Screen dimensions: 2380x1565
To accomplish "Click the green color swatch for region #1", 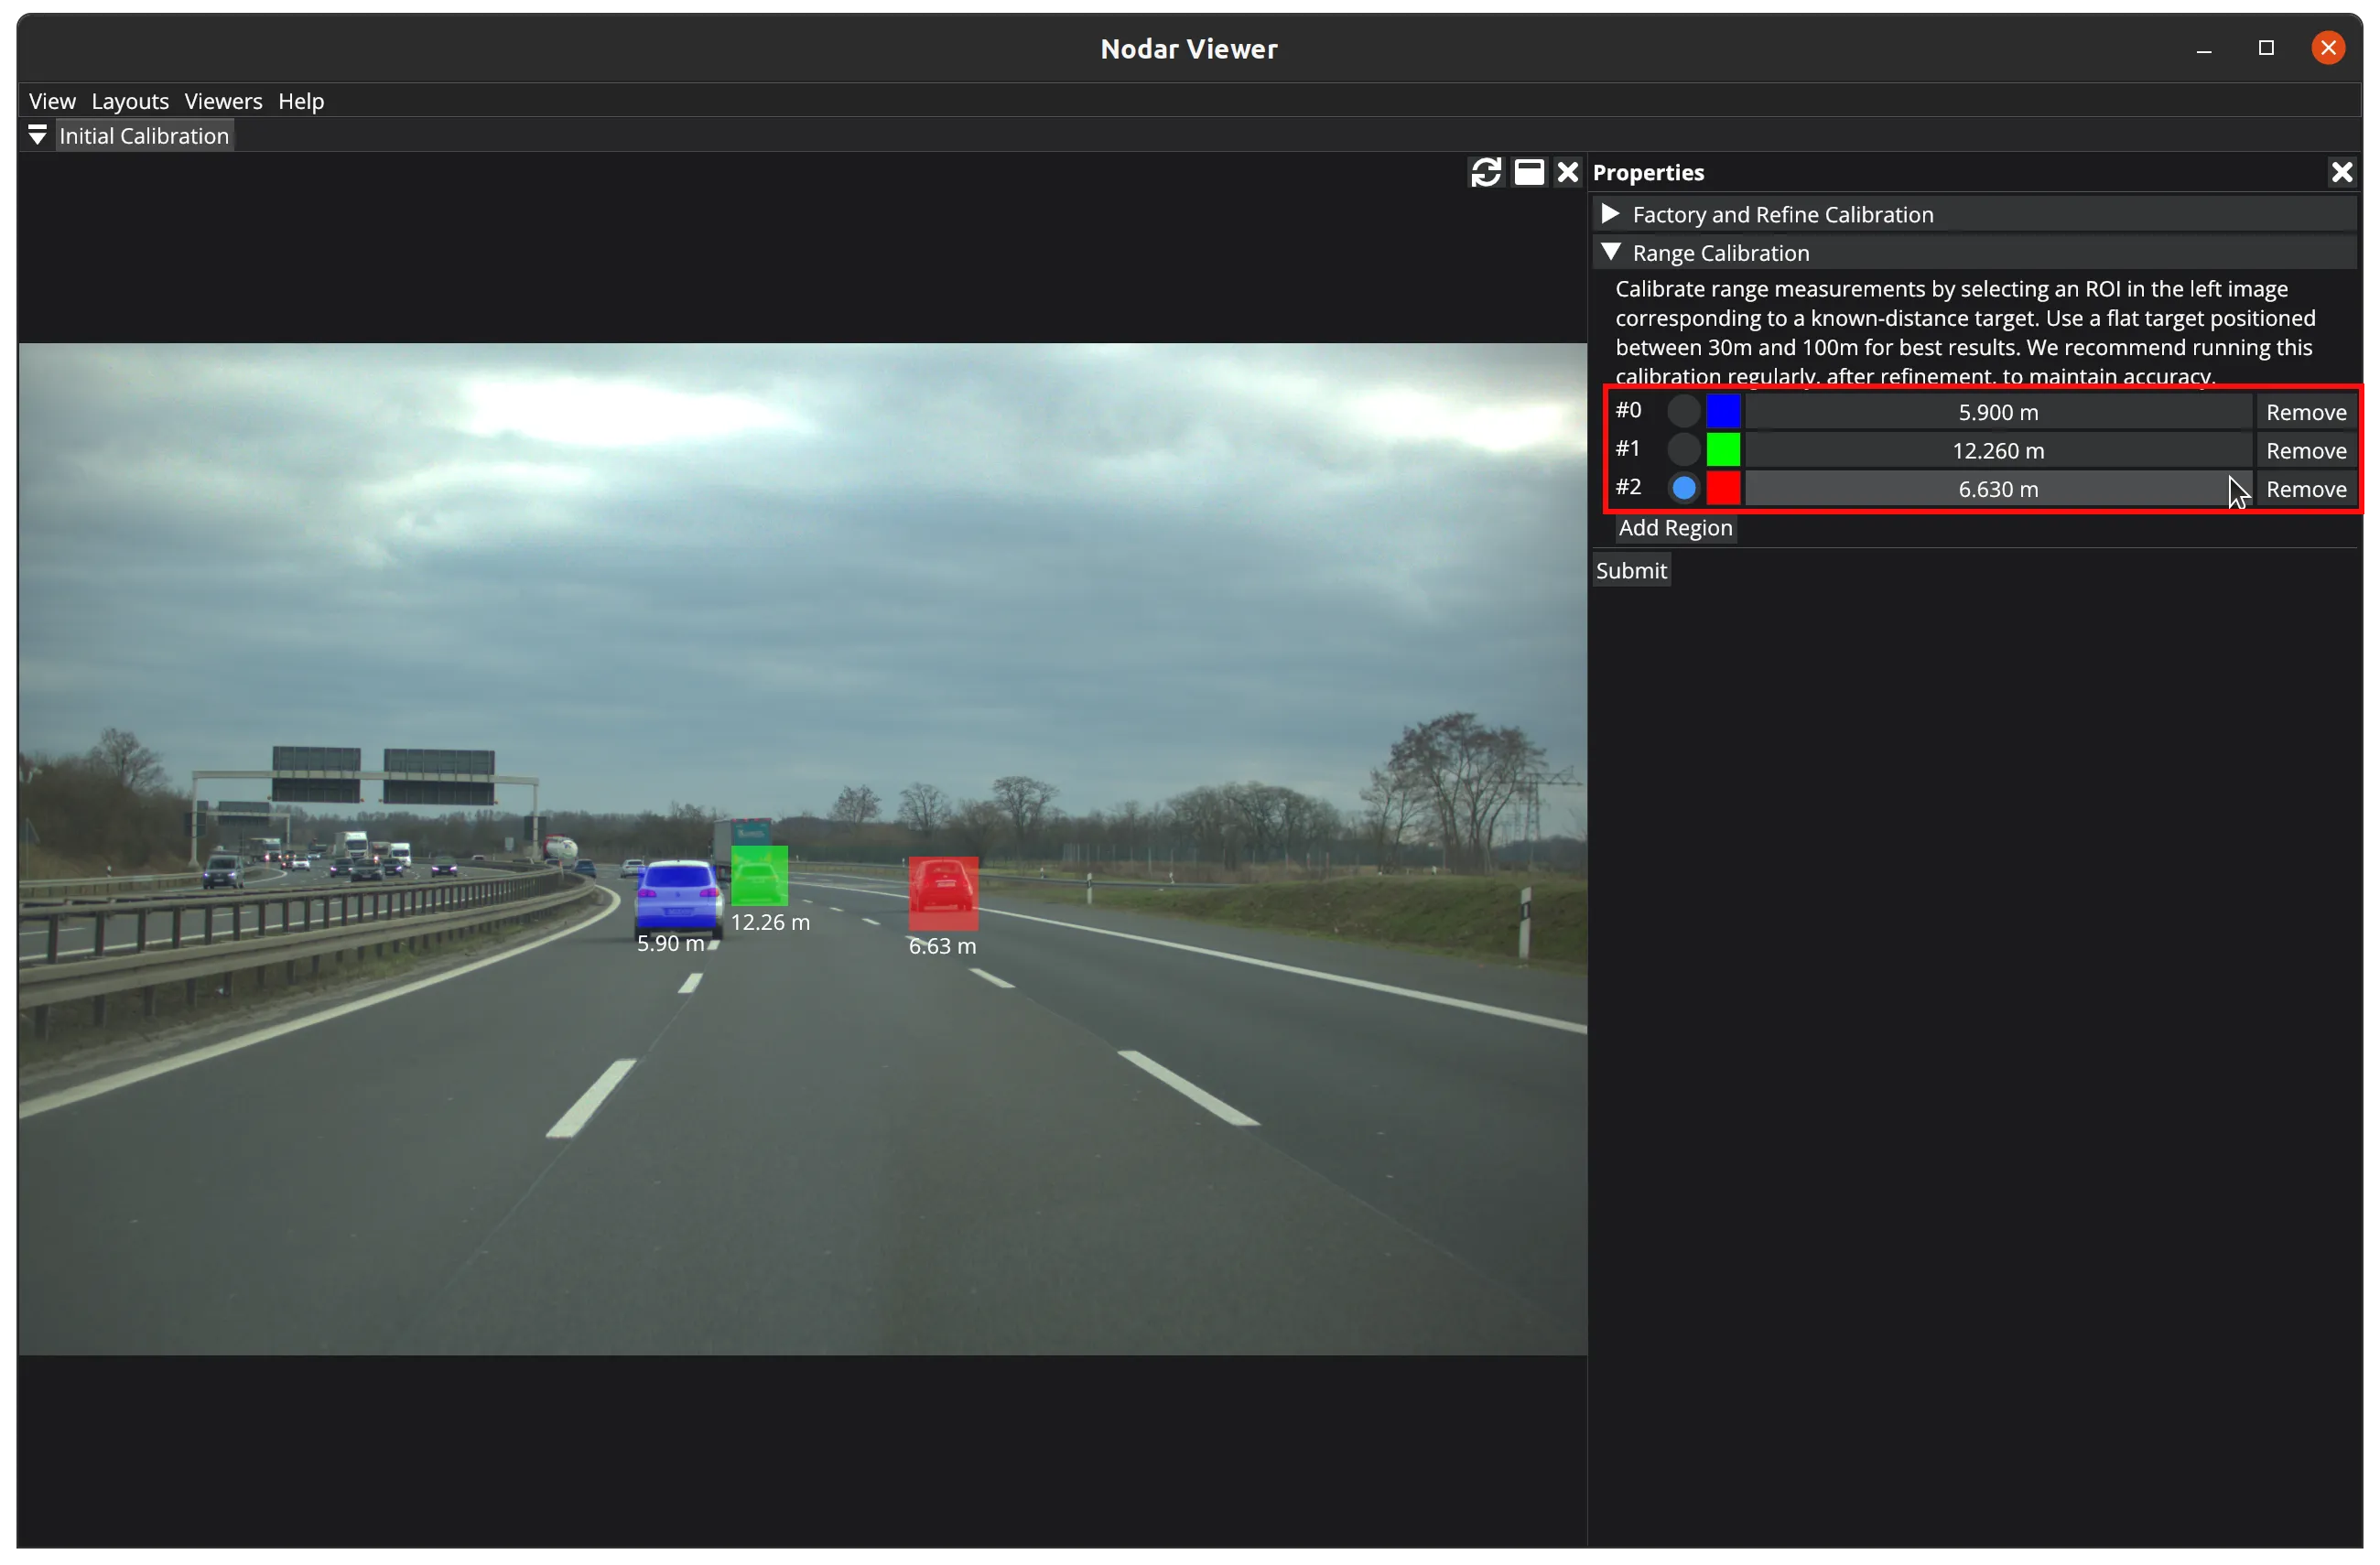I will coord(1722,450).
